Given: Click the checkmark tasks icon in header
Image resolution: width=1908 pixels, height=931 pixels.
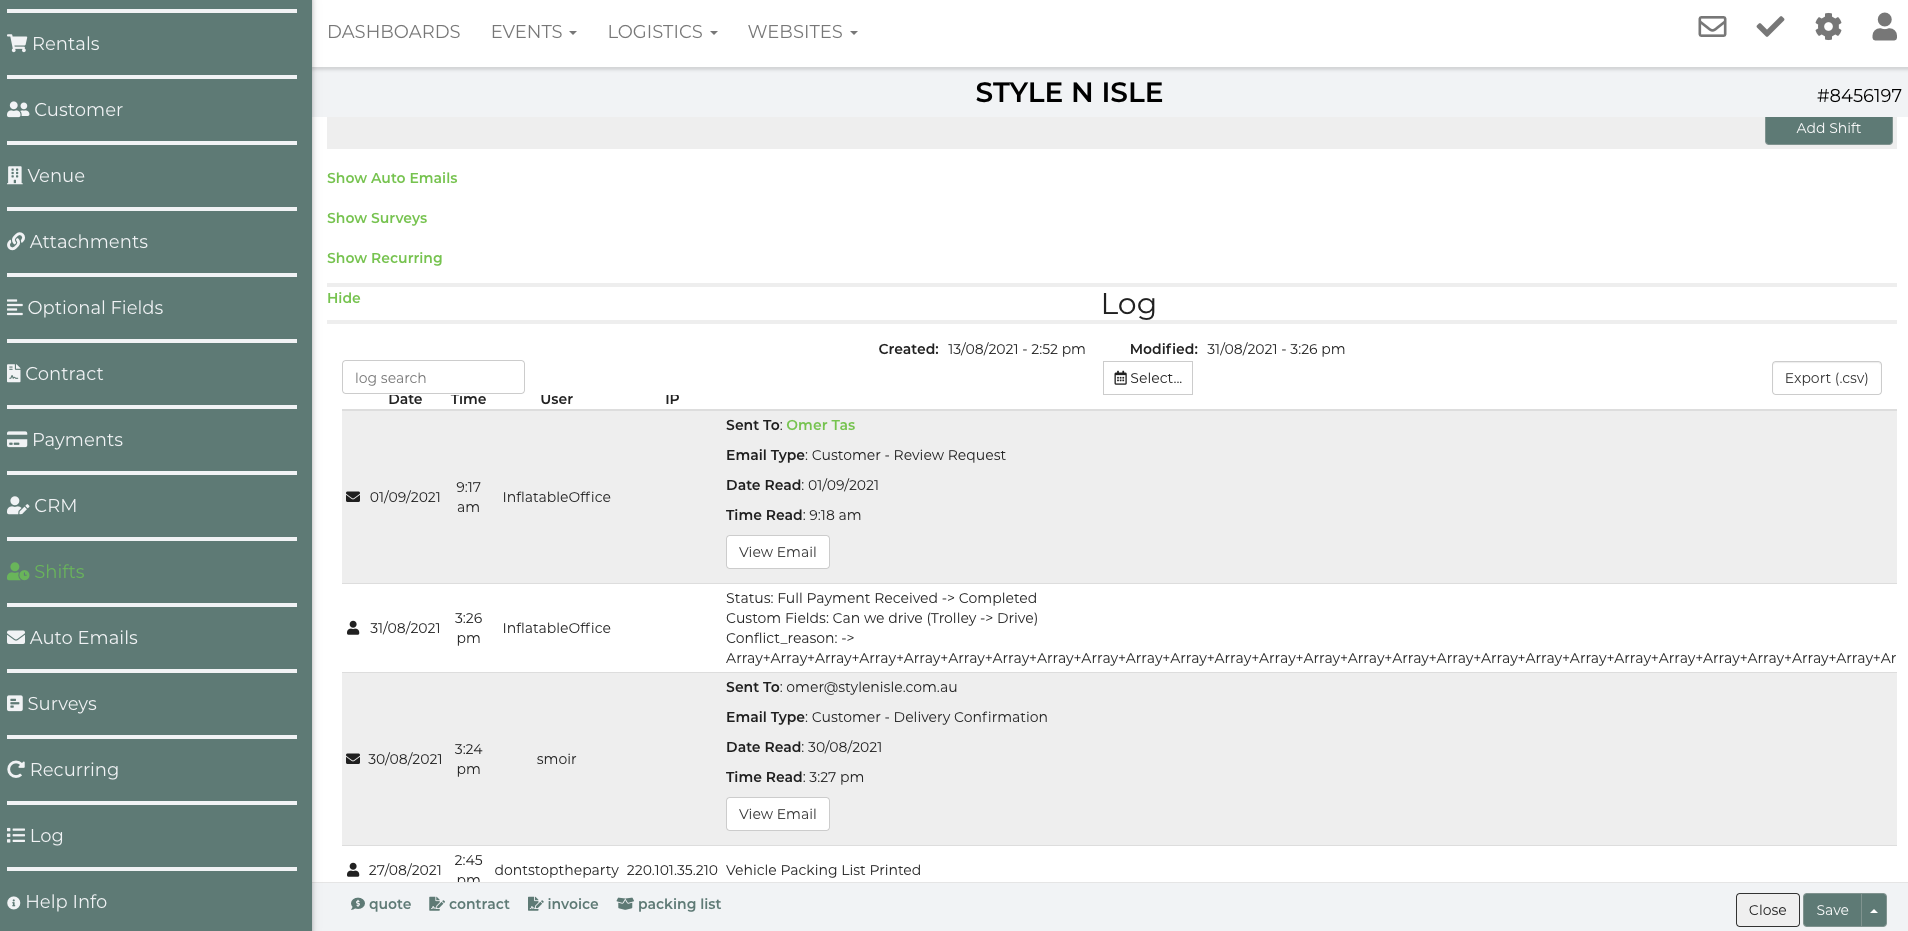Looking at the screenshot, I should 1770,27.
